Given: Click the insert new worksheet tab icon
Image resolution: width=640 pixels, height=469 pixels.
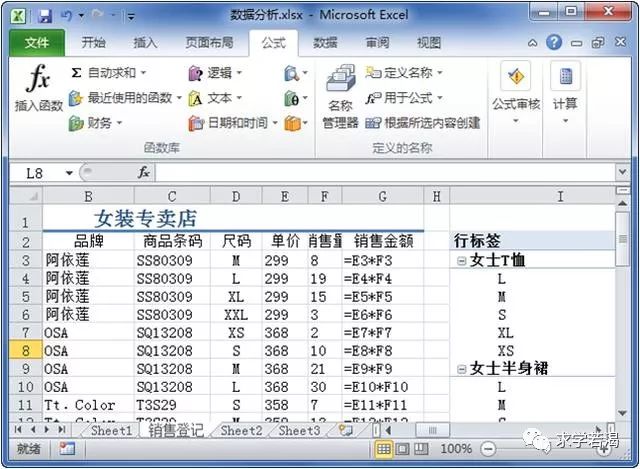Looking at the screenshot, I should pyautogui.click(x=346, y=430).
